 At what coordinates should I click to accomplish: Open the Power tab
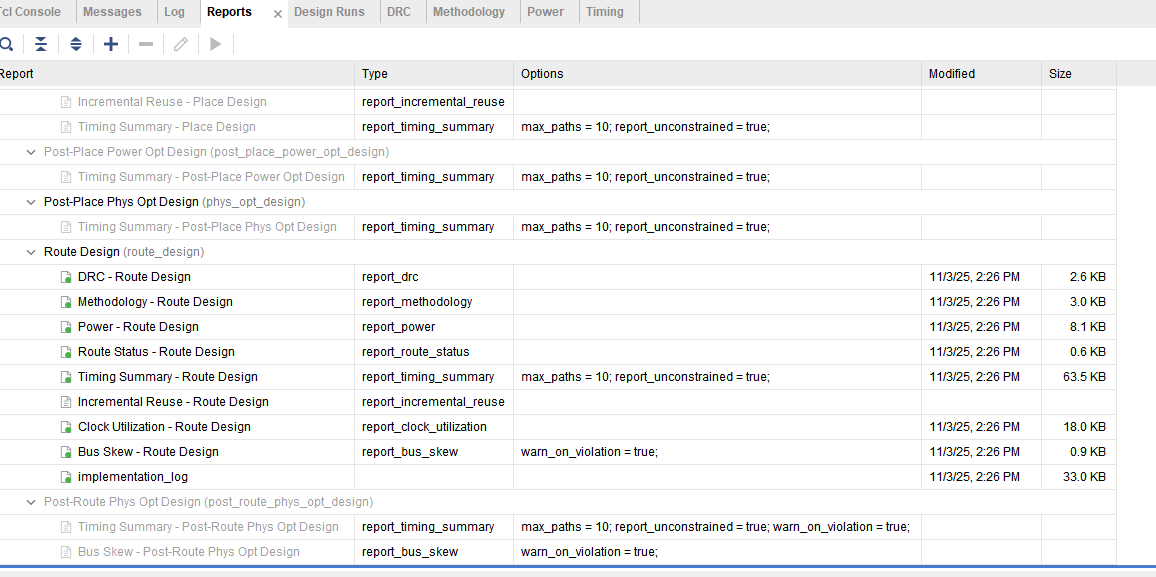[546, 12]
